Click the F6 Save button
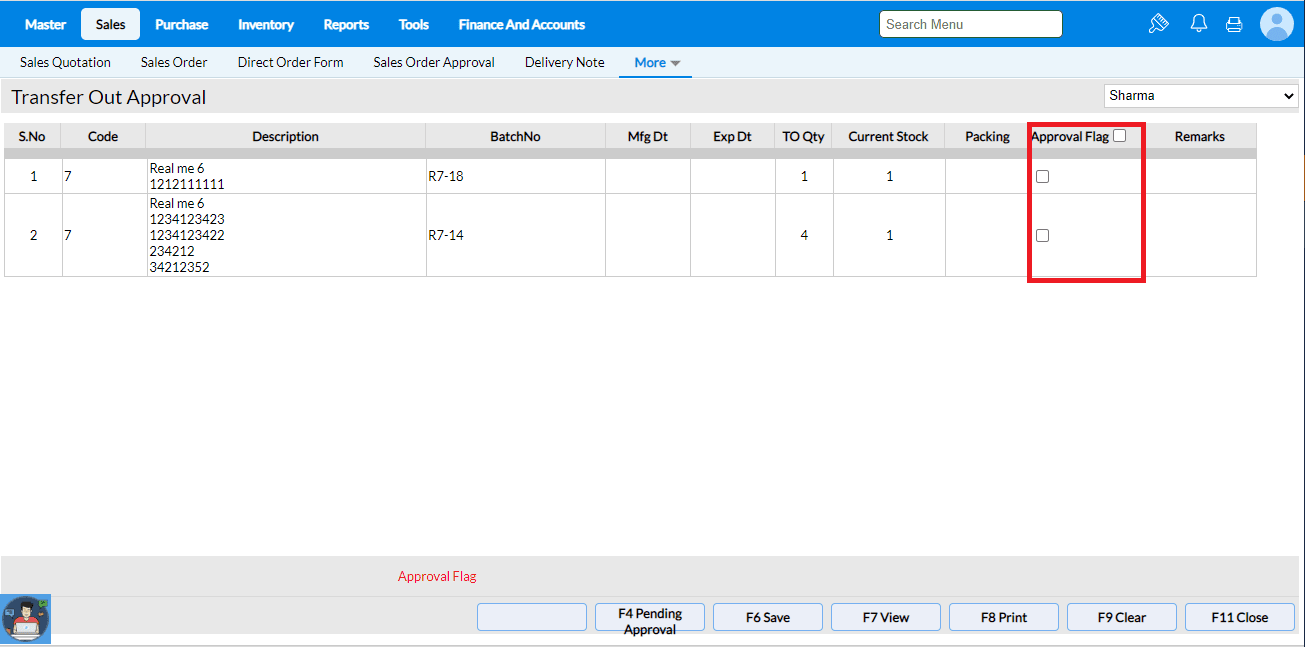The height and width of the screenshot is (647, 1305). [768, 617]
